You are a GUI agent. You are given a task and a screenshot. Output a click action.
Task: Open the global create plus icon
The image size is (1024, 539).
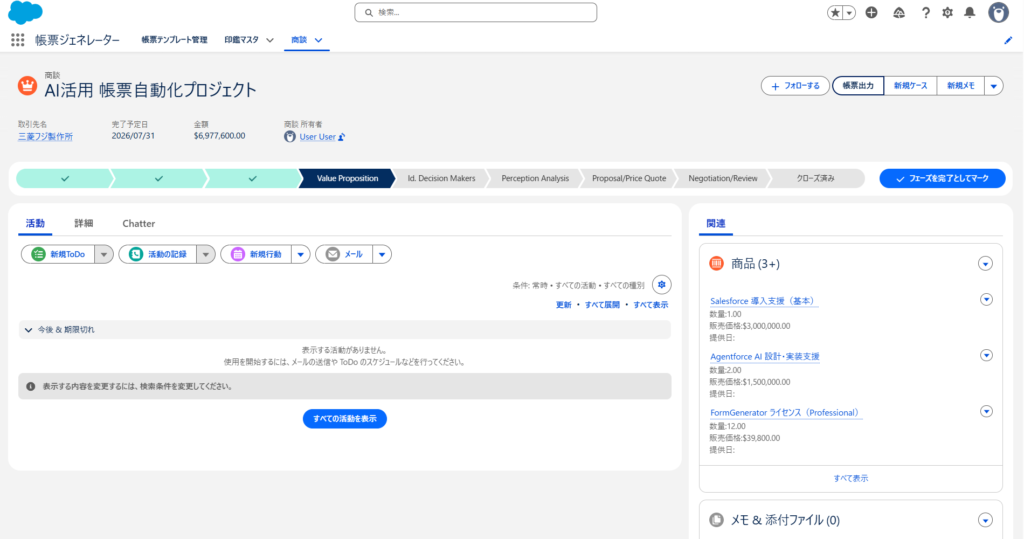(x=871, y=12)
